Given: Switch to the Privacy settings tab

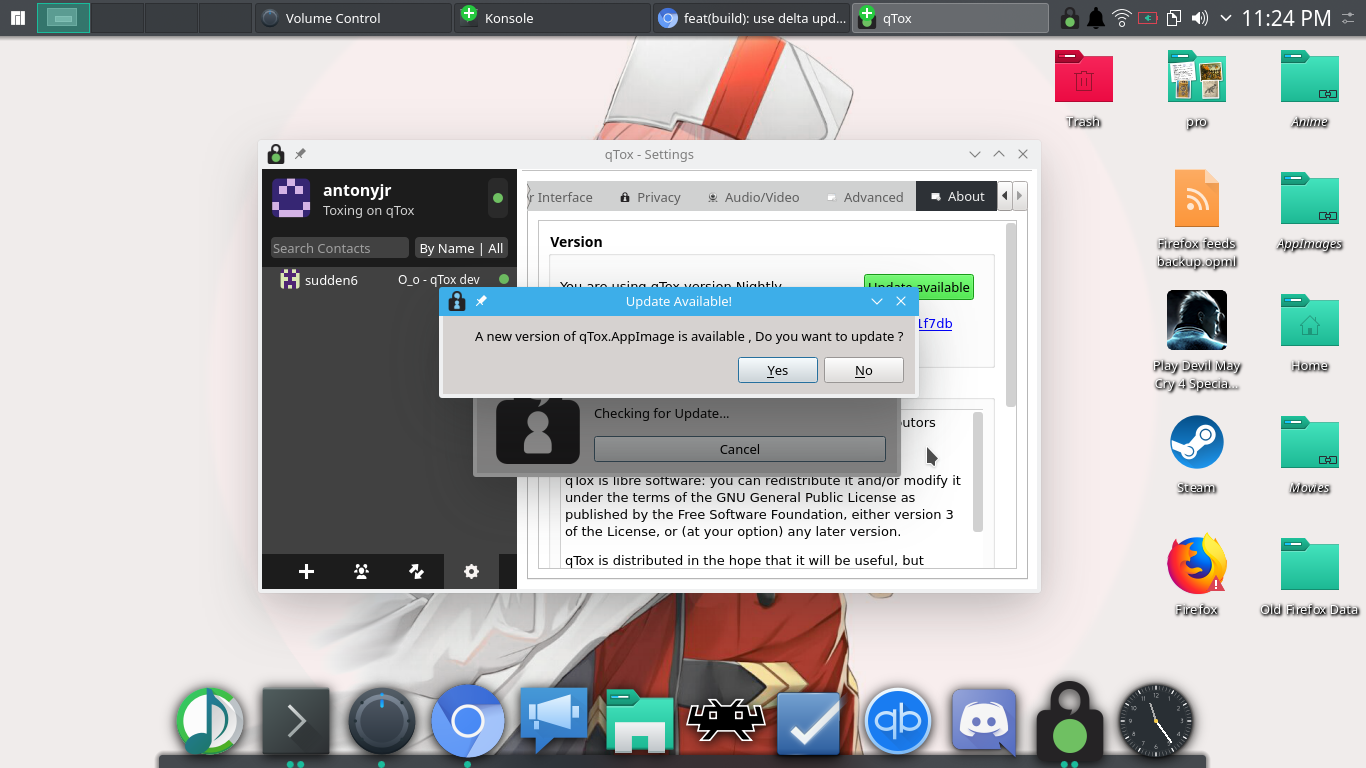Looking at the screenshot, I should [650, 197].
